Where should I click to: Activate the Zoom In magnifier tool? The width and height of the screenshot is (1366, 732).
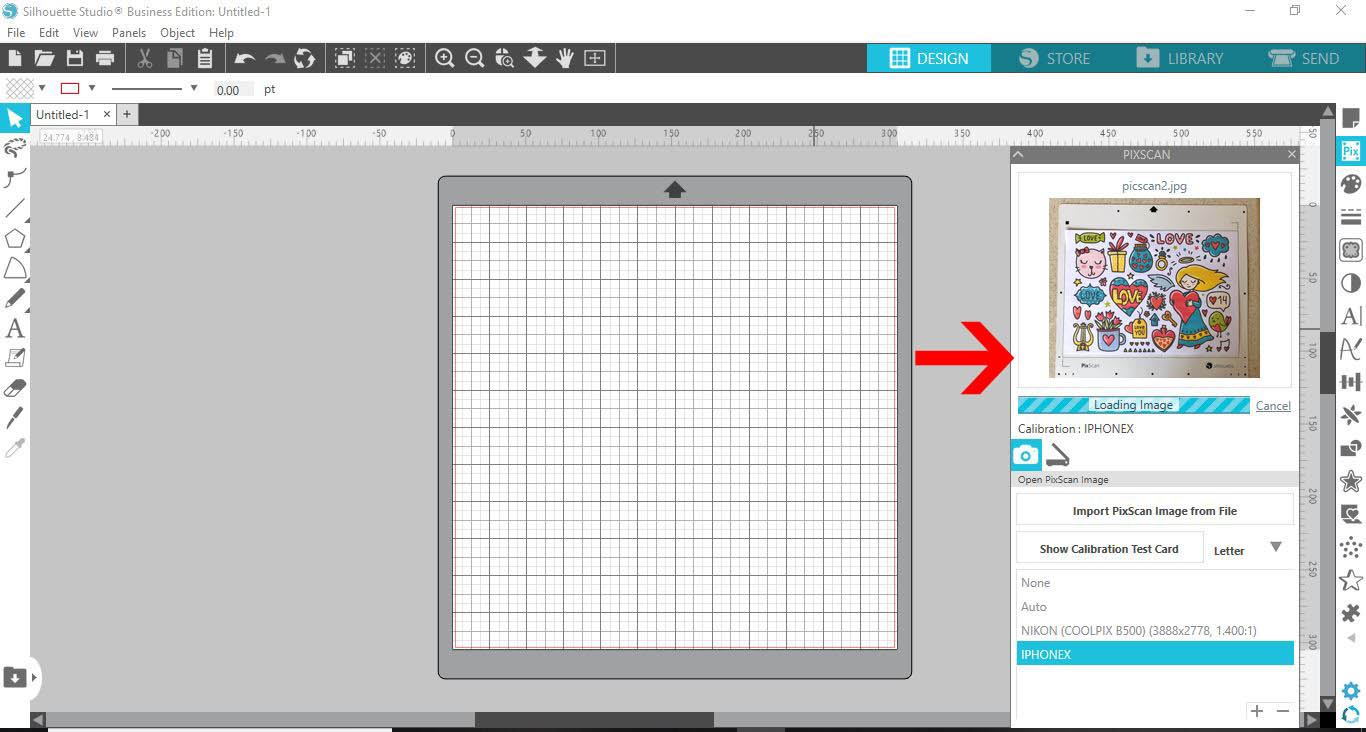click(444, 57)
